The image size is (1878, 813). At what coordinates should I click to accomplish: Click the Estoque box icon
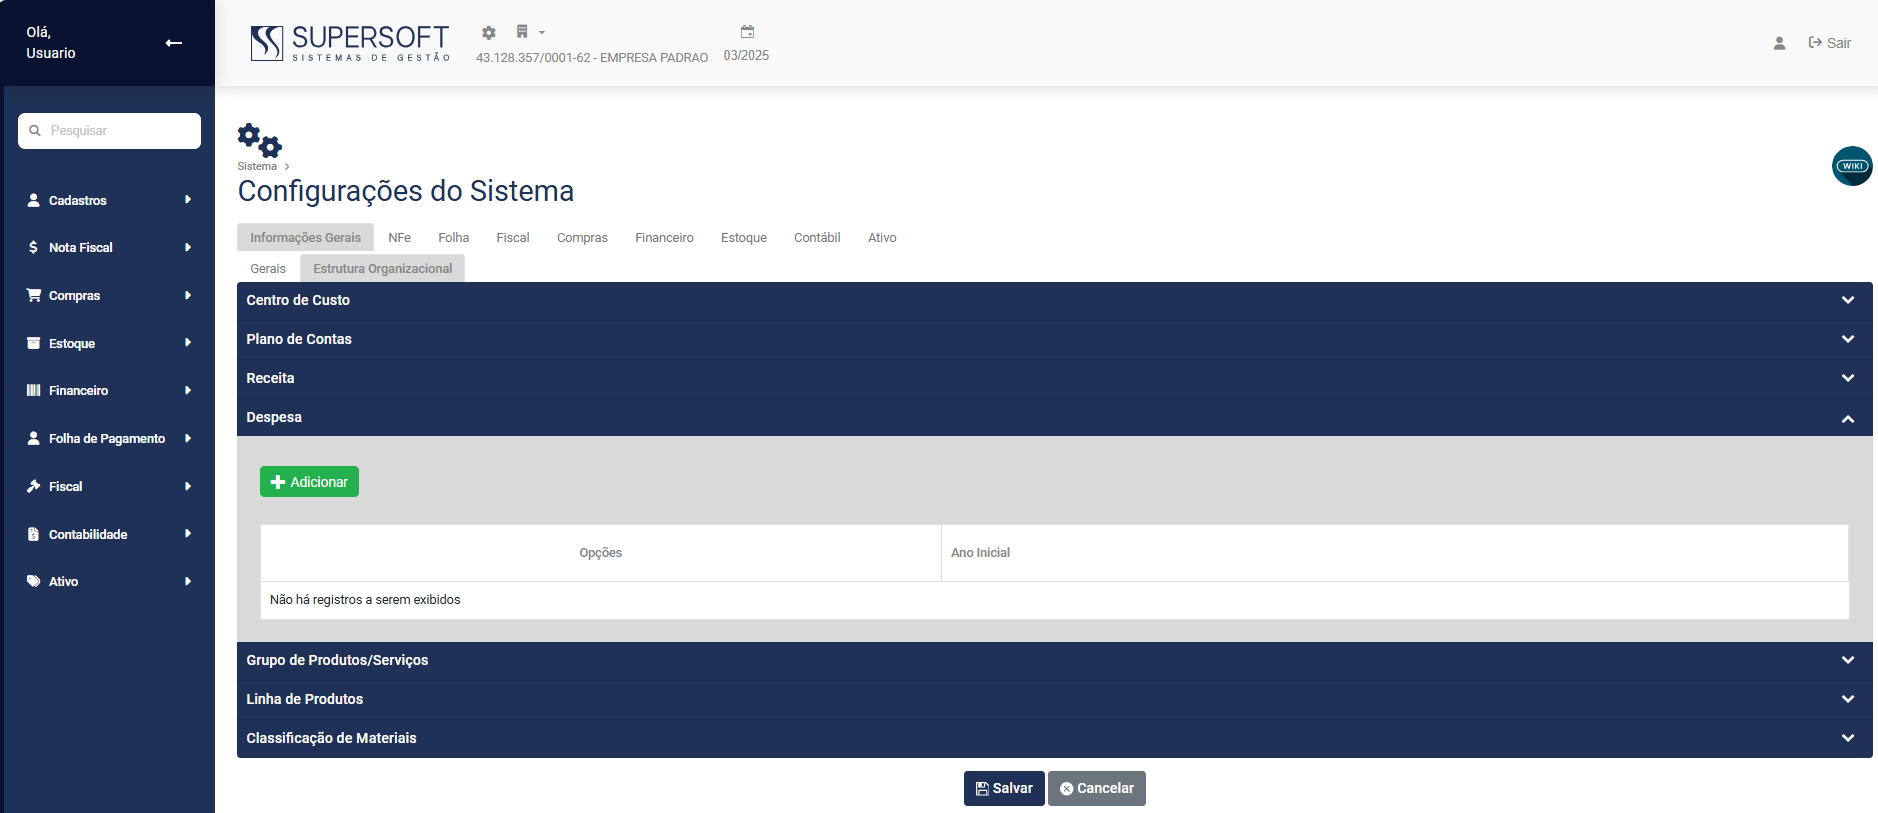[33, 343]
